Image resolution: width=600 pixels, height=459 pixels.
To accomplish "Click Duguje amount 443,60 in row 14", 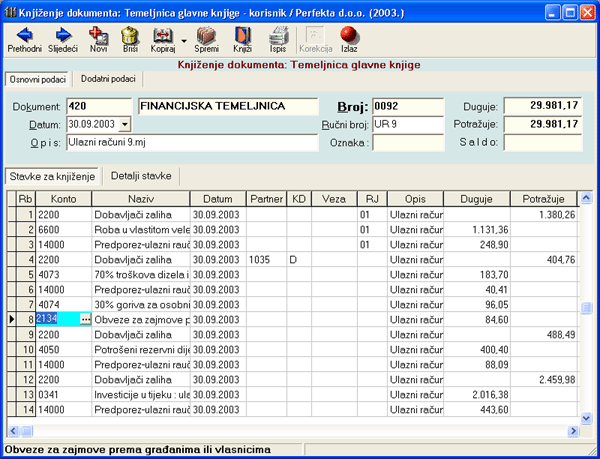I will [476, 410].
